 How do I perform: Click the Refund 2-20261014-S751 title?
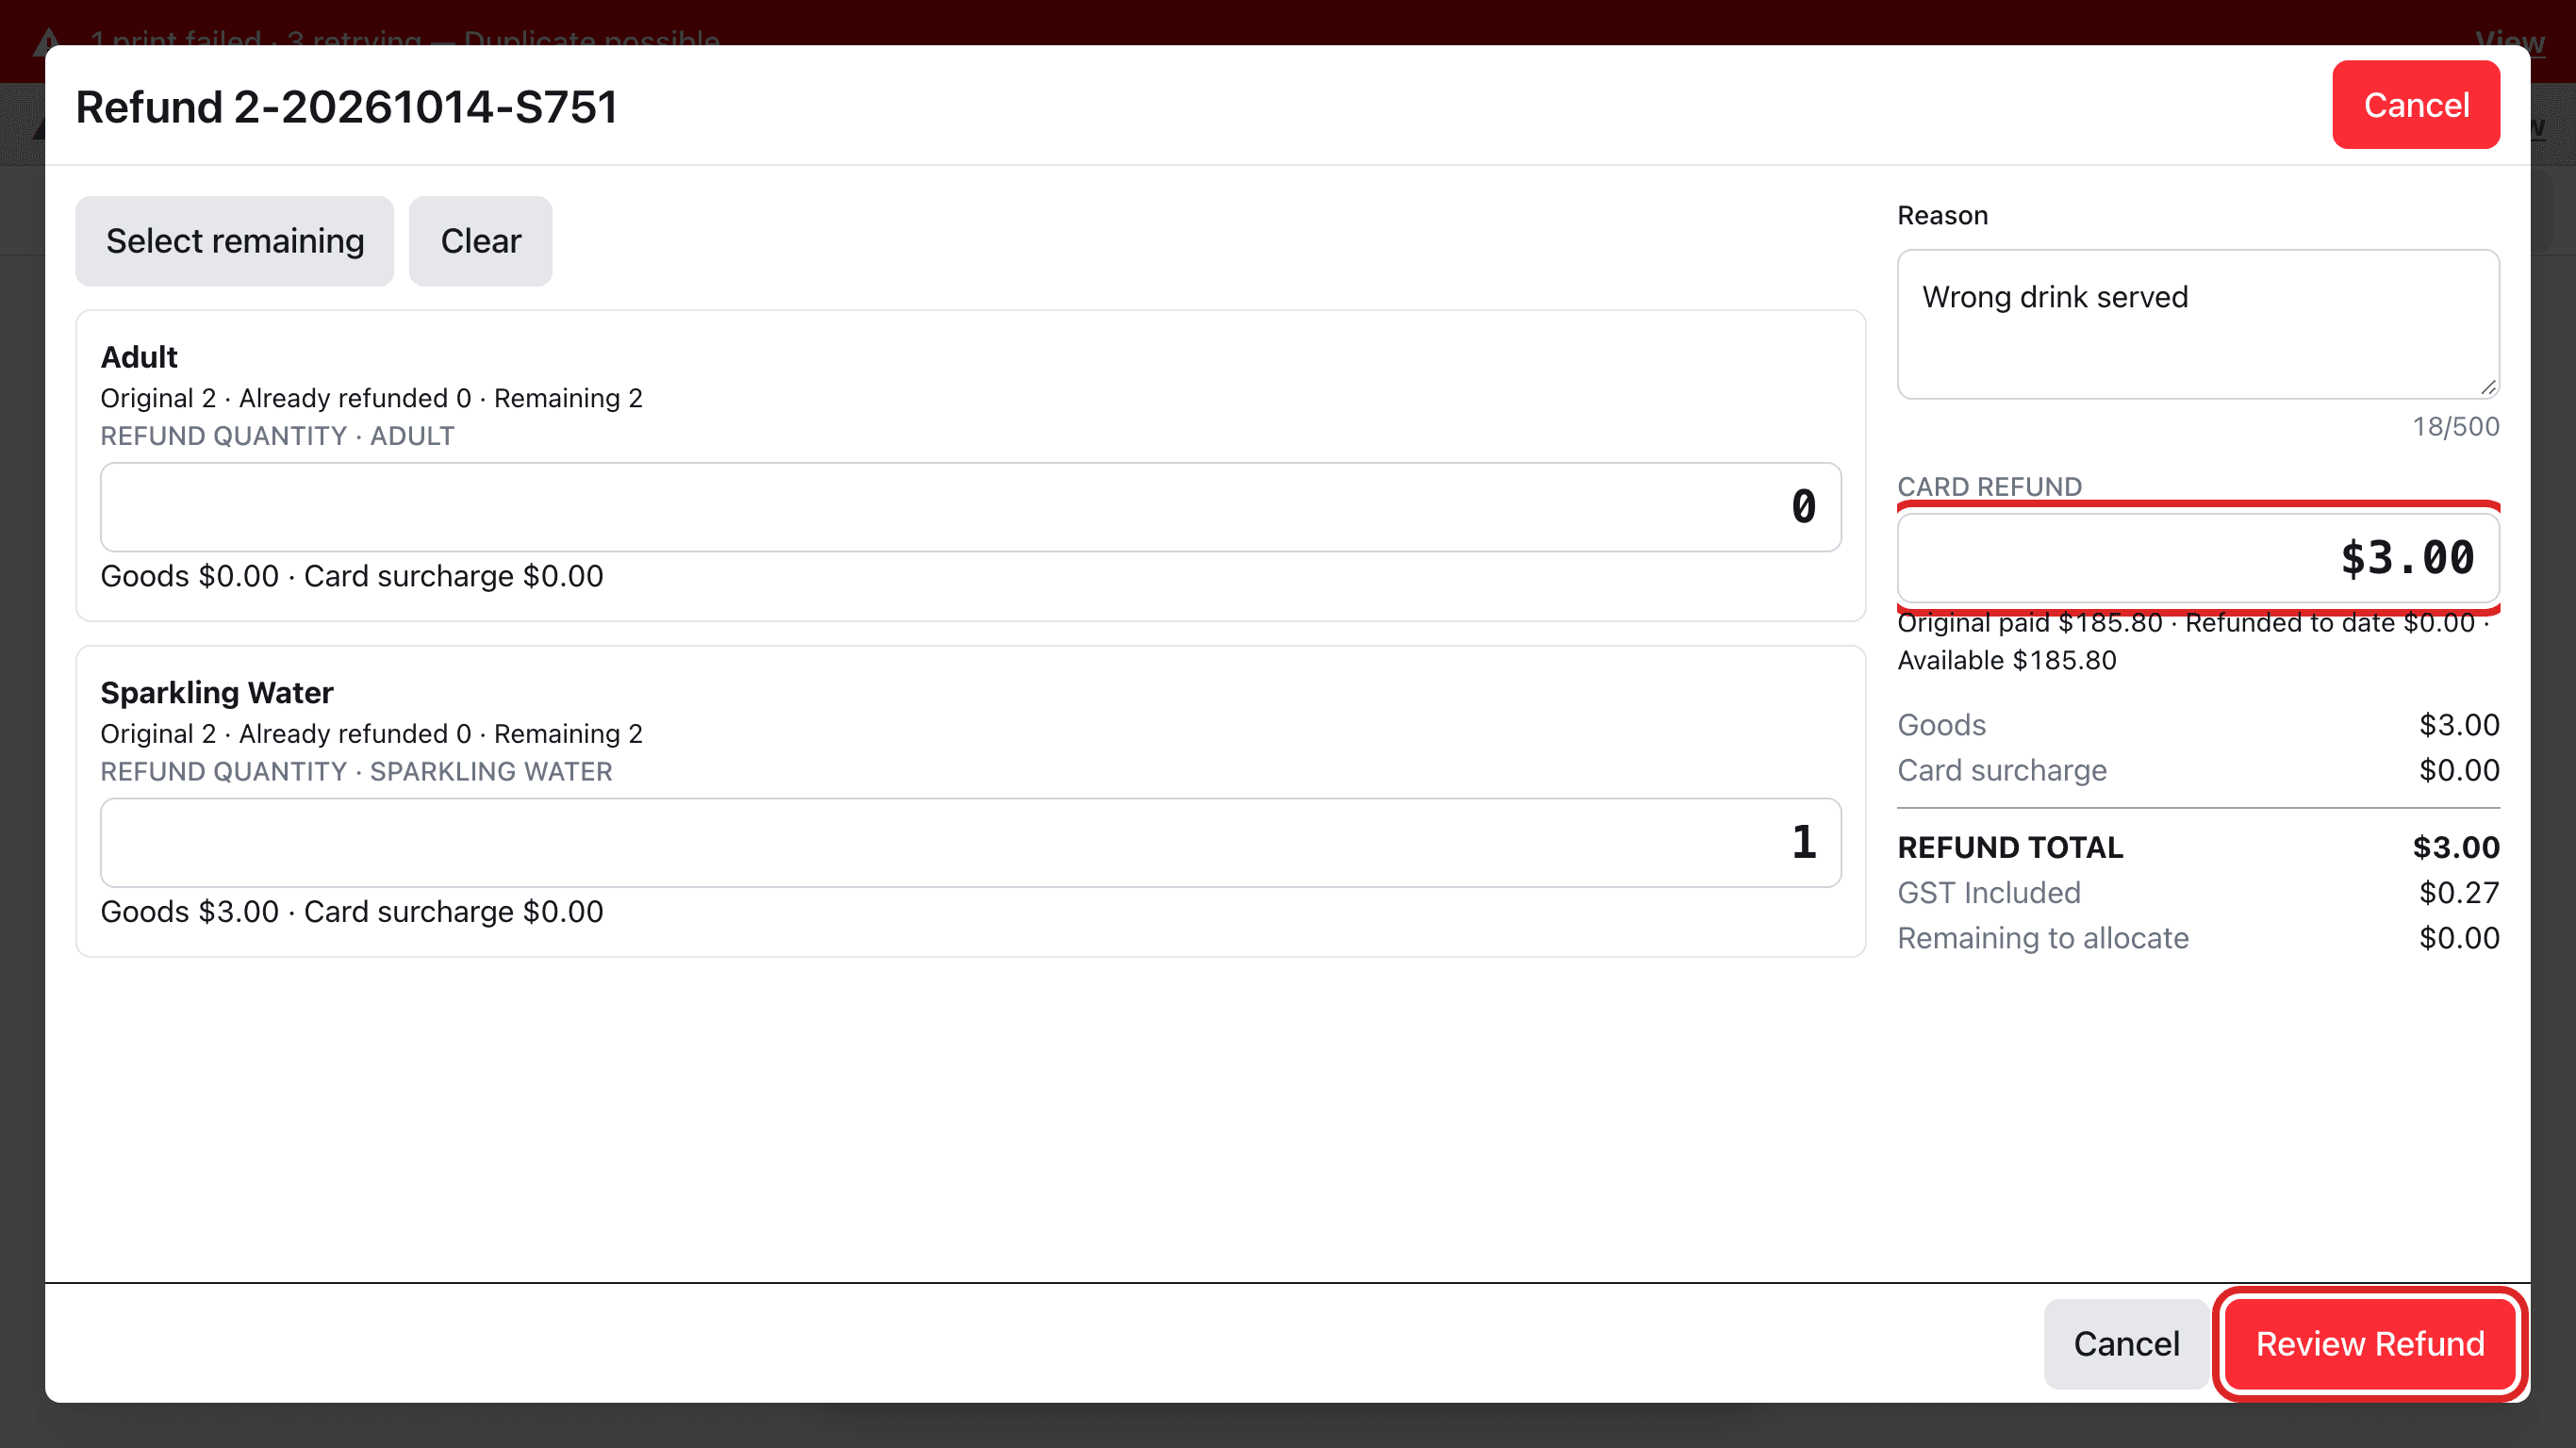coord(347,107)
